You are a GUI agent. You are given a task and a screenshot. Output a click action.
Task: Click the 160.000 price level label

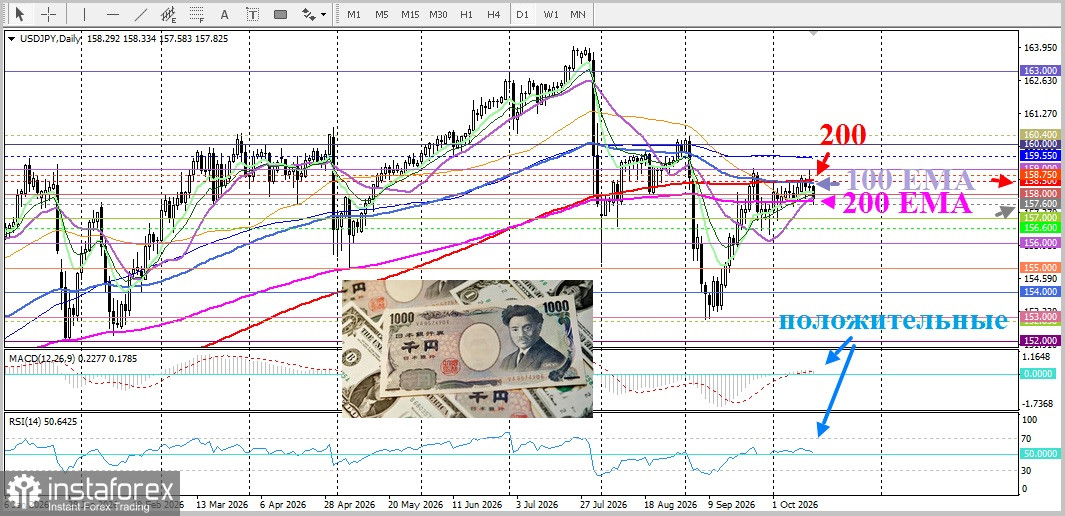1041,144
